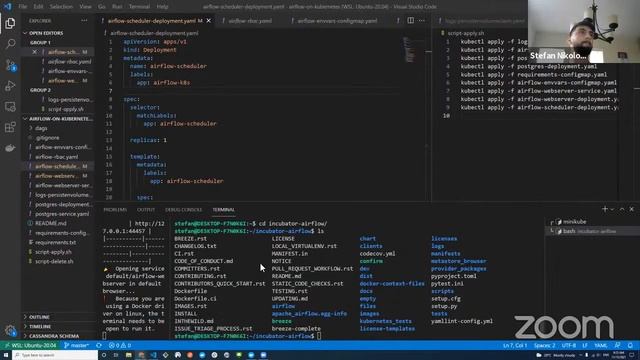Switch to the Debug Console panel tab

(x=184, y=209)
